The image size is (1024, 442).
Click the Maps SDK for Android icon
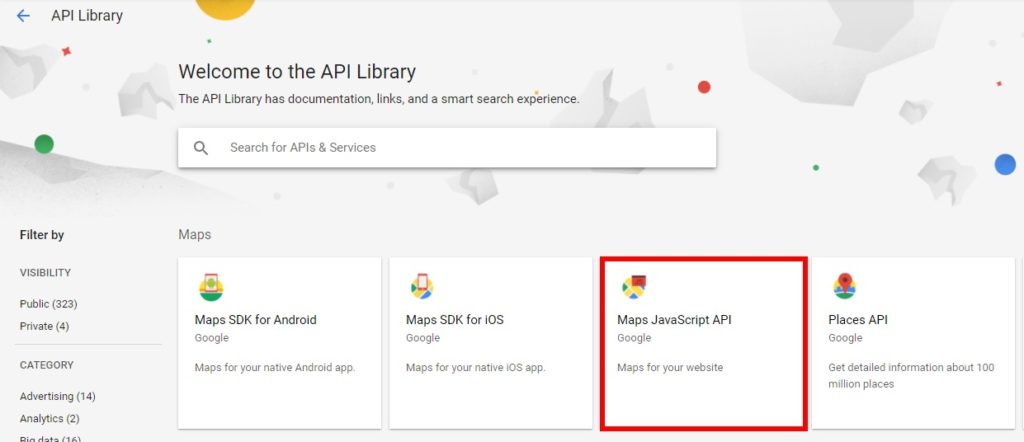[x=211, y=286]
